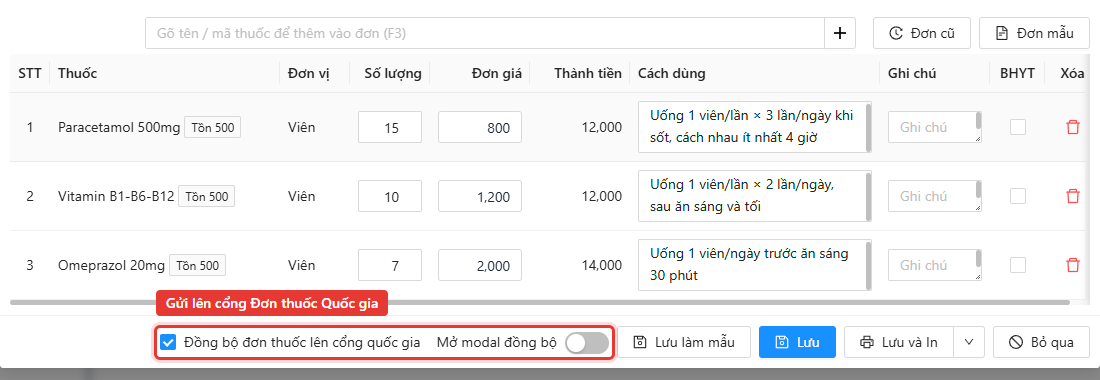Click total 14,000 in Omeprazol row

click(601, 266)
